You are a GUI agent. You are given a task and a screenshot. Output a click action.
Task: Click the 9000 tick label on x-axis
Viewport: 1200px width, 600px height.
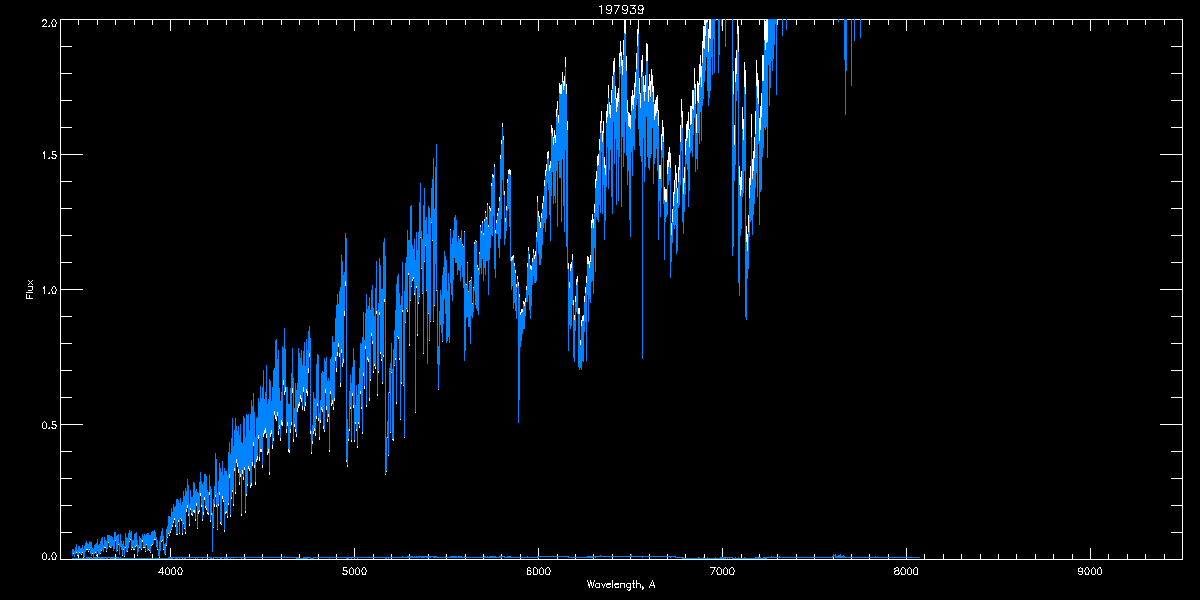[1090, 572]
